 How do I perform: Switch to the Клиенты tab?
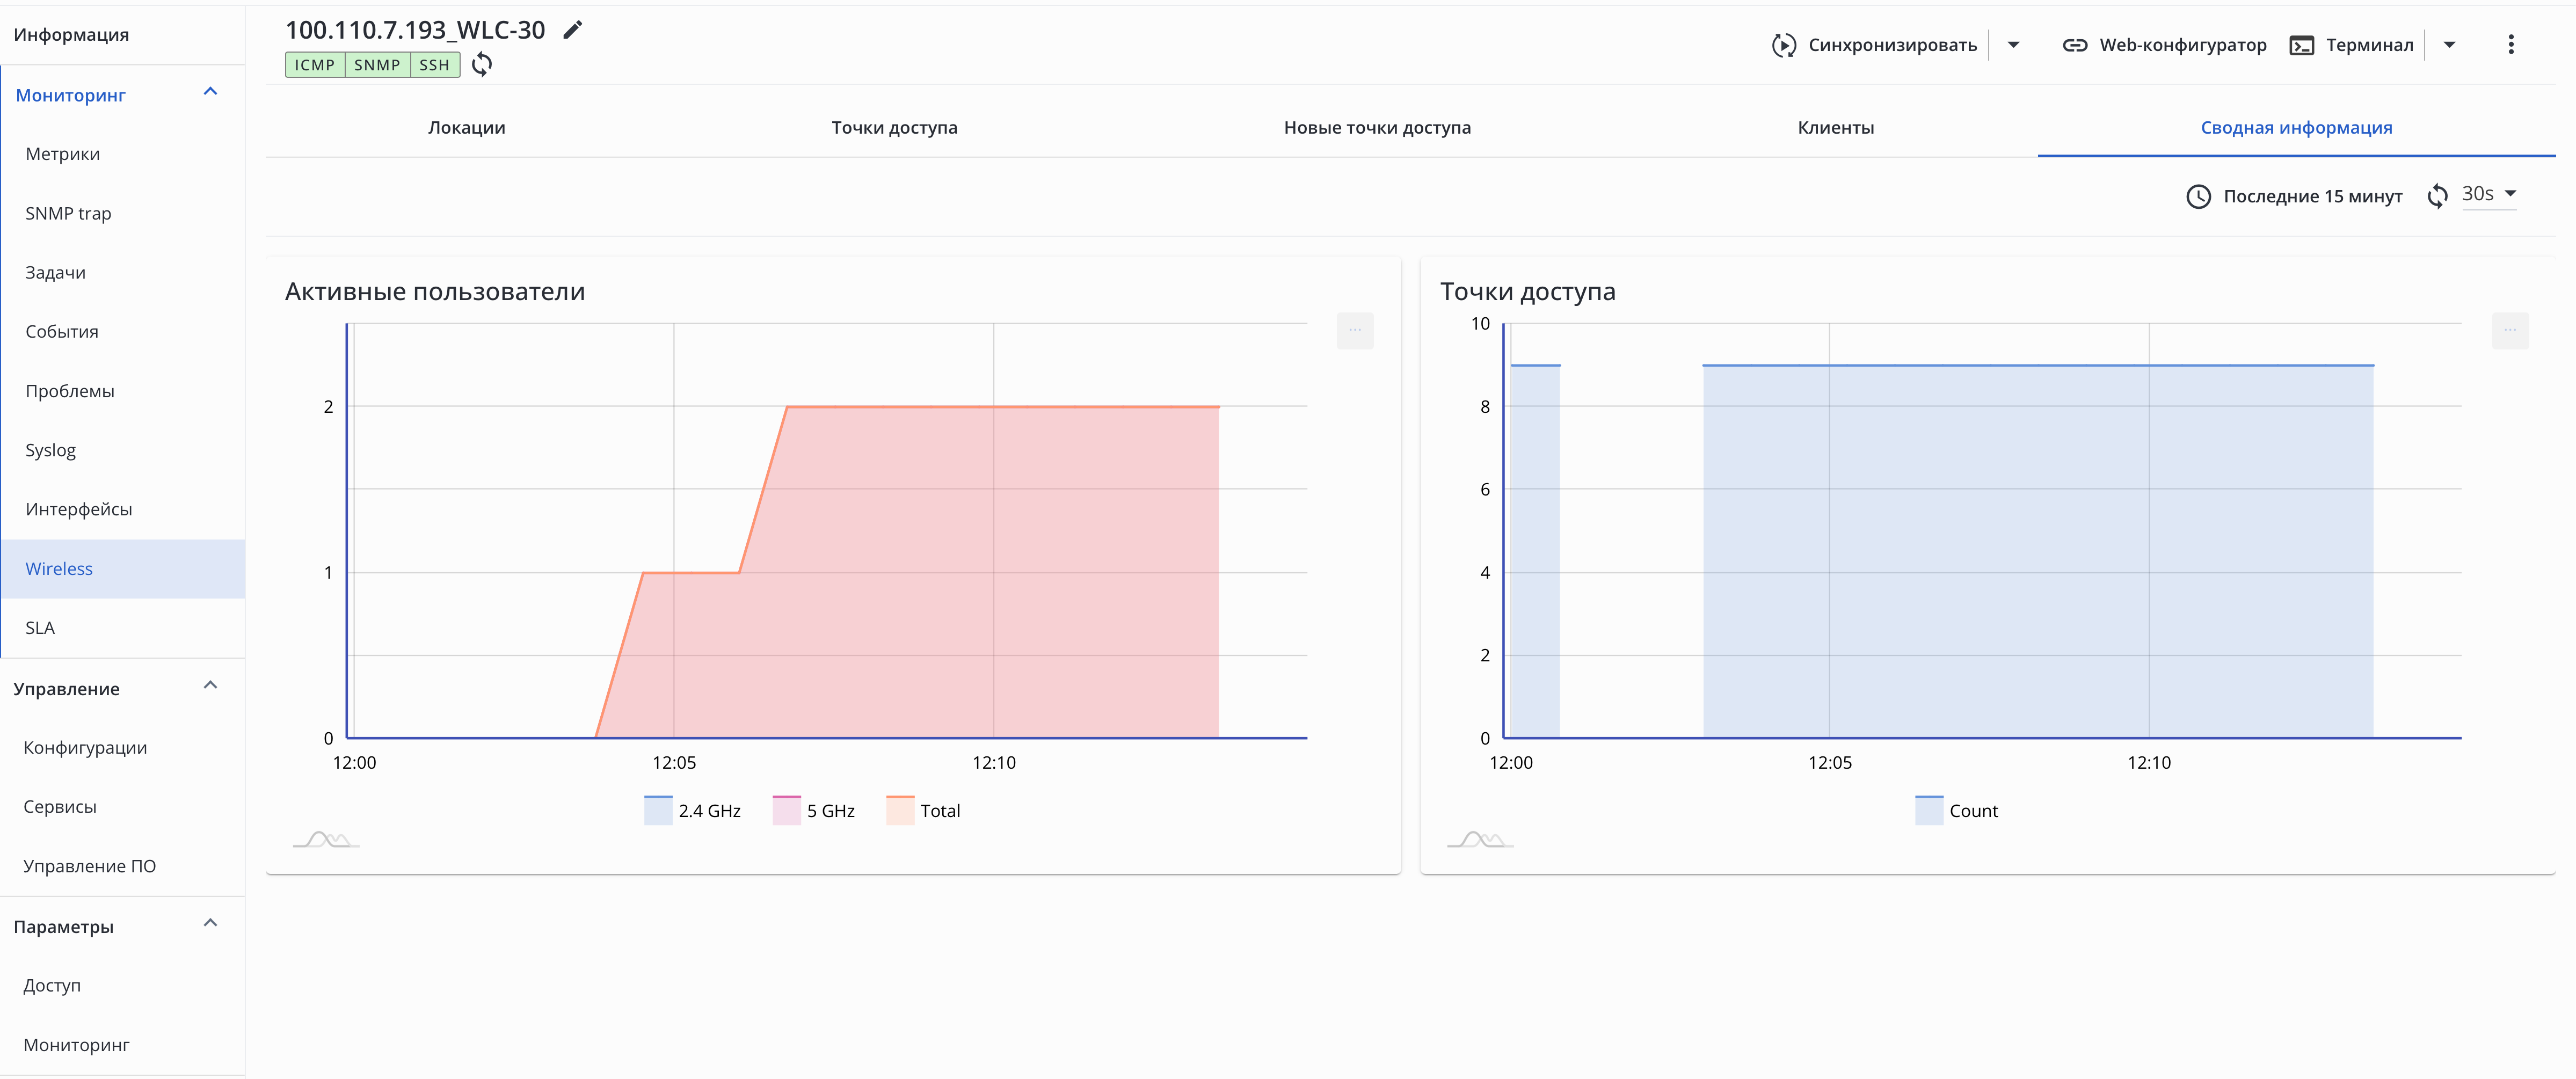pyautogui.click(x=1835, y=127)
